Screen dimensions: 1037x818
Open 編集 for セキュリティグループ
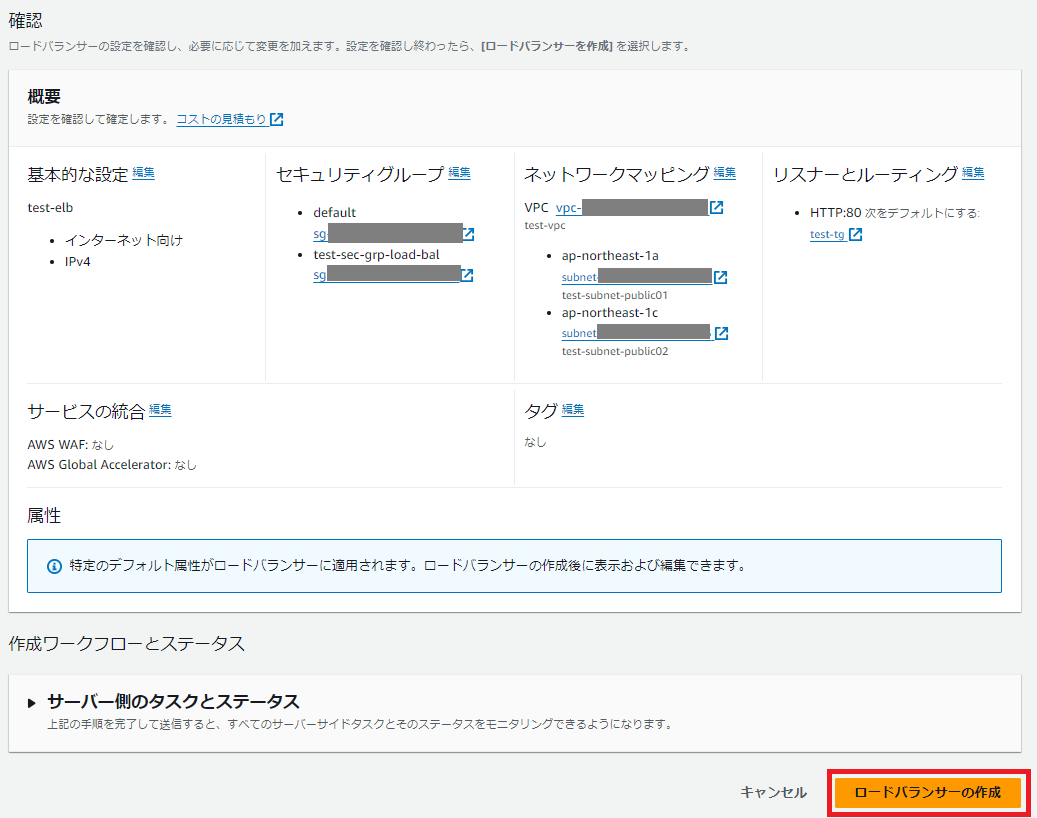coord(459,173)
